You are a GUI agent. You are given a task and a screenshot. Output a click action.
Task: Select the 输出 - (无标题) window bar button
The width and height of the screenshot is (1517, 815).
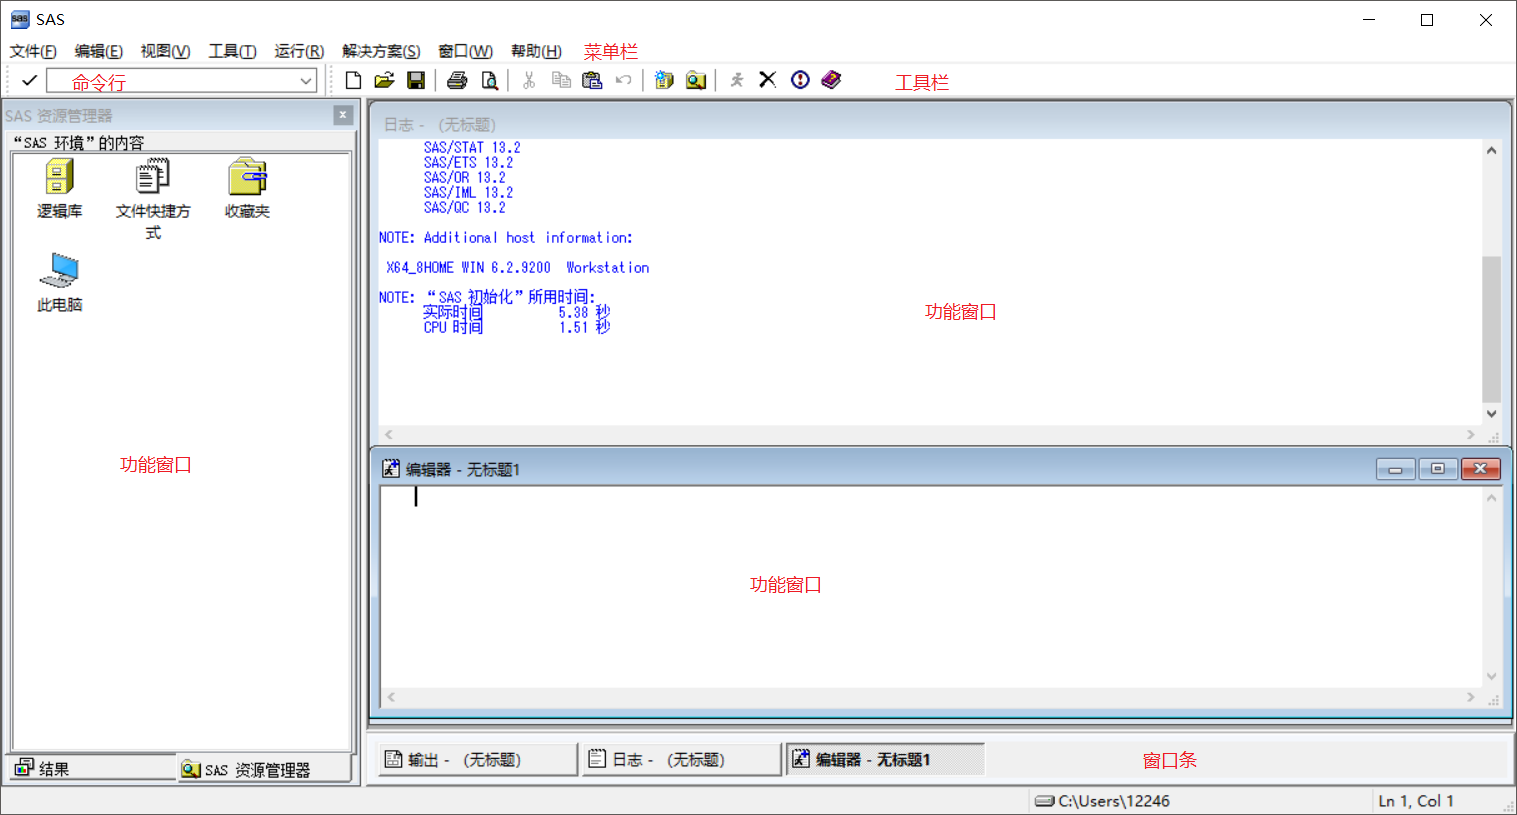(478, 759)
